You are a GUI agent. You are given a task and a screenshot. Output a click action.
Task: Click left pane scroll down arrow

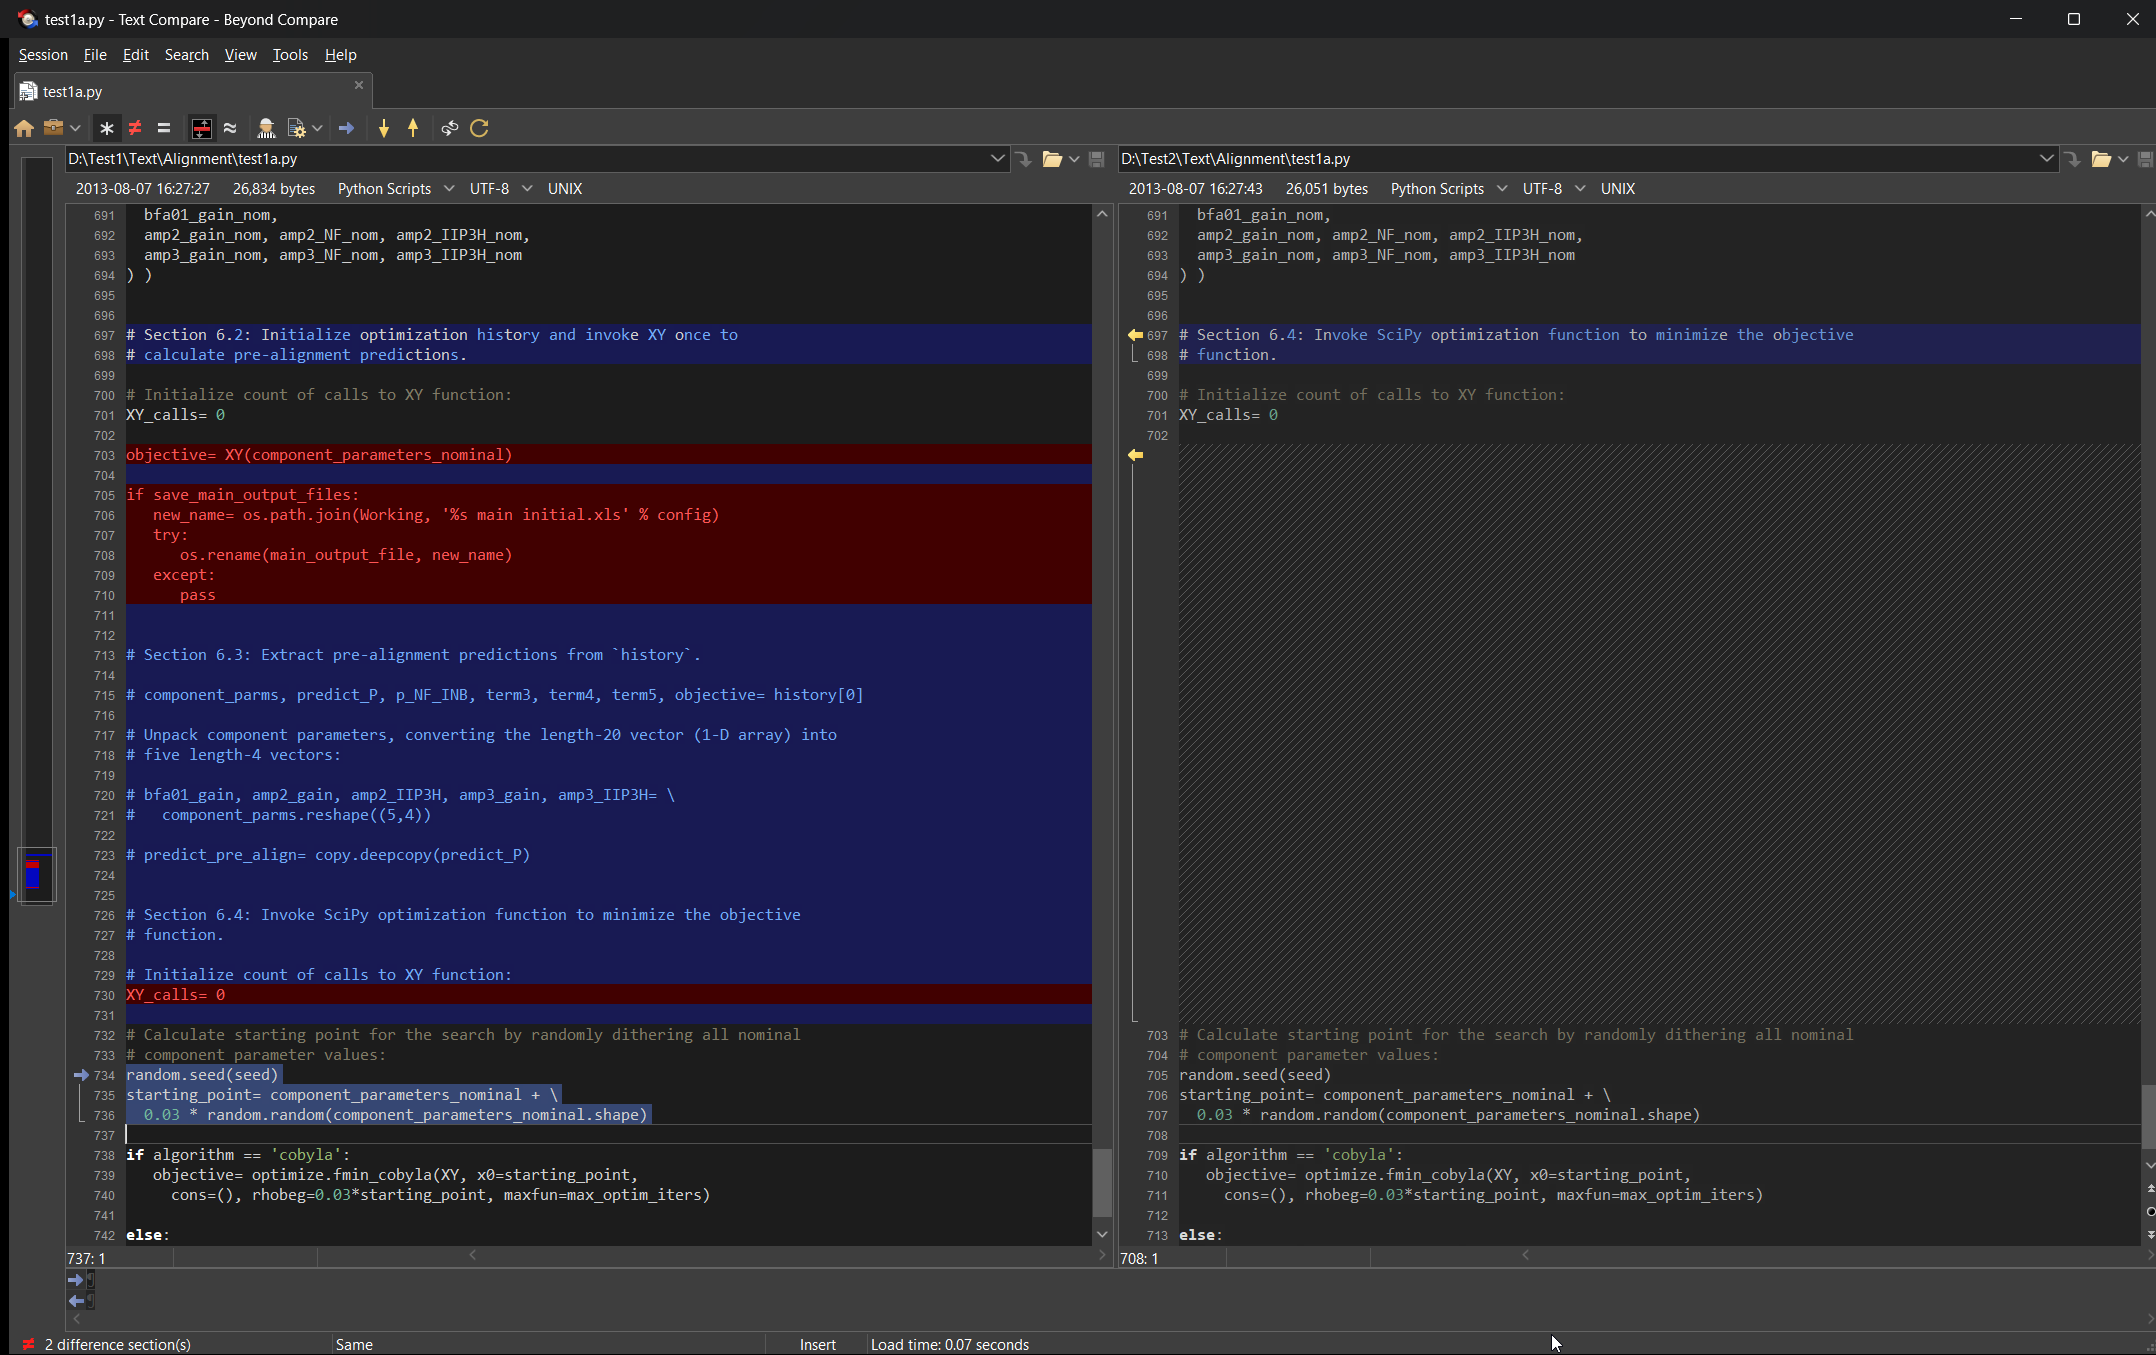1102,1235
